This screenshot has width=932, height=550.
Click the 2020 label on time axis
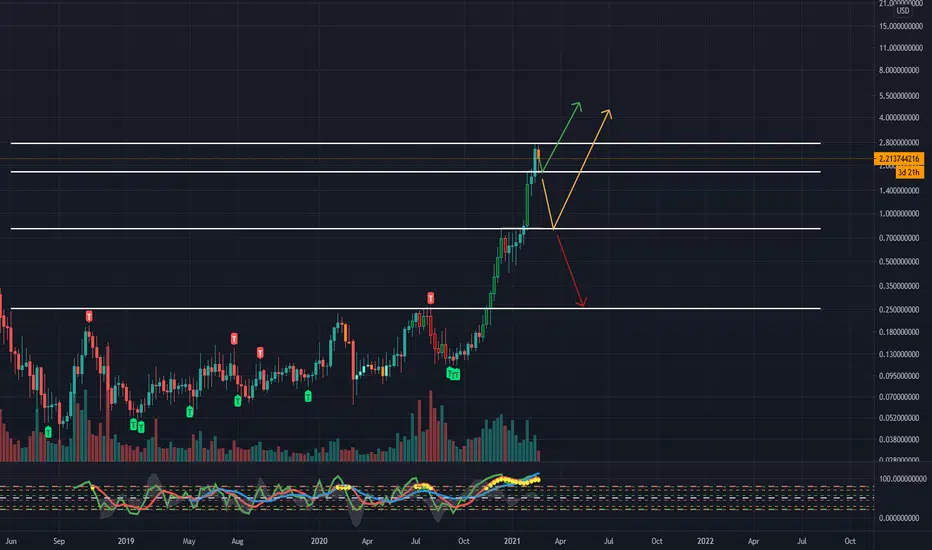pos(319,541)
